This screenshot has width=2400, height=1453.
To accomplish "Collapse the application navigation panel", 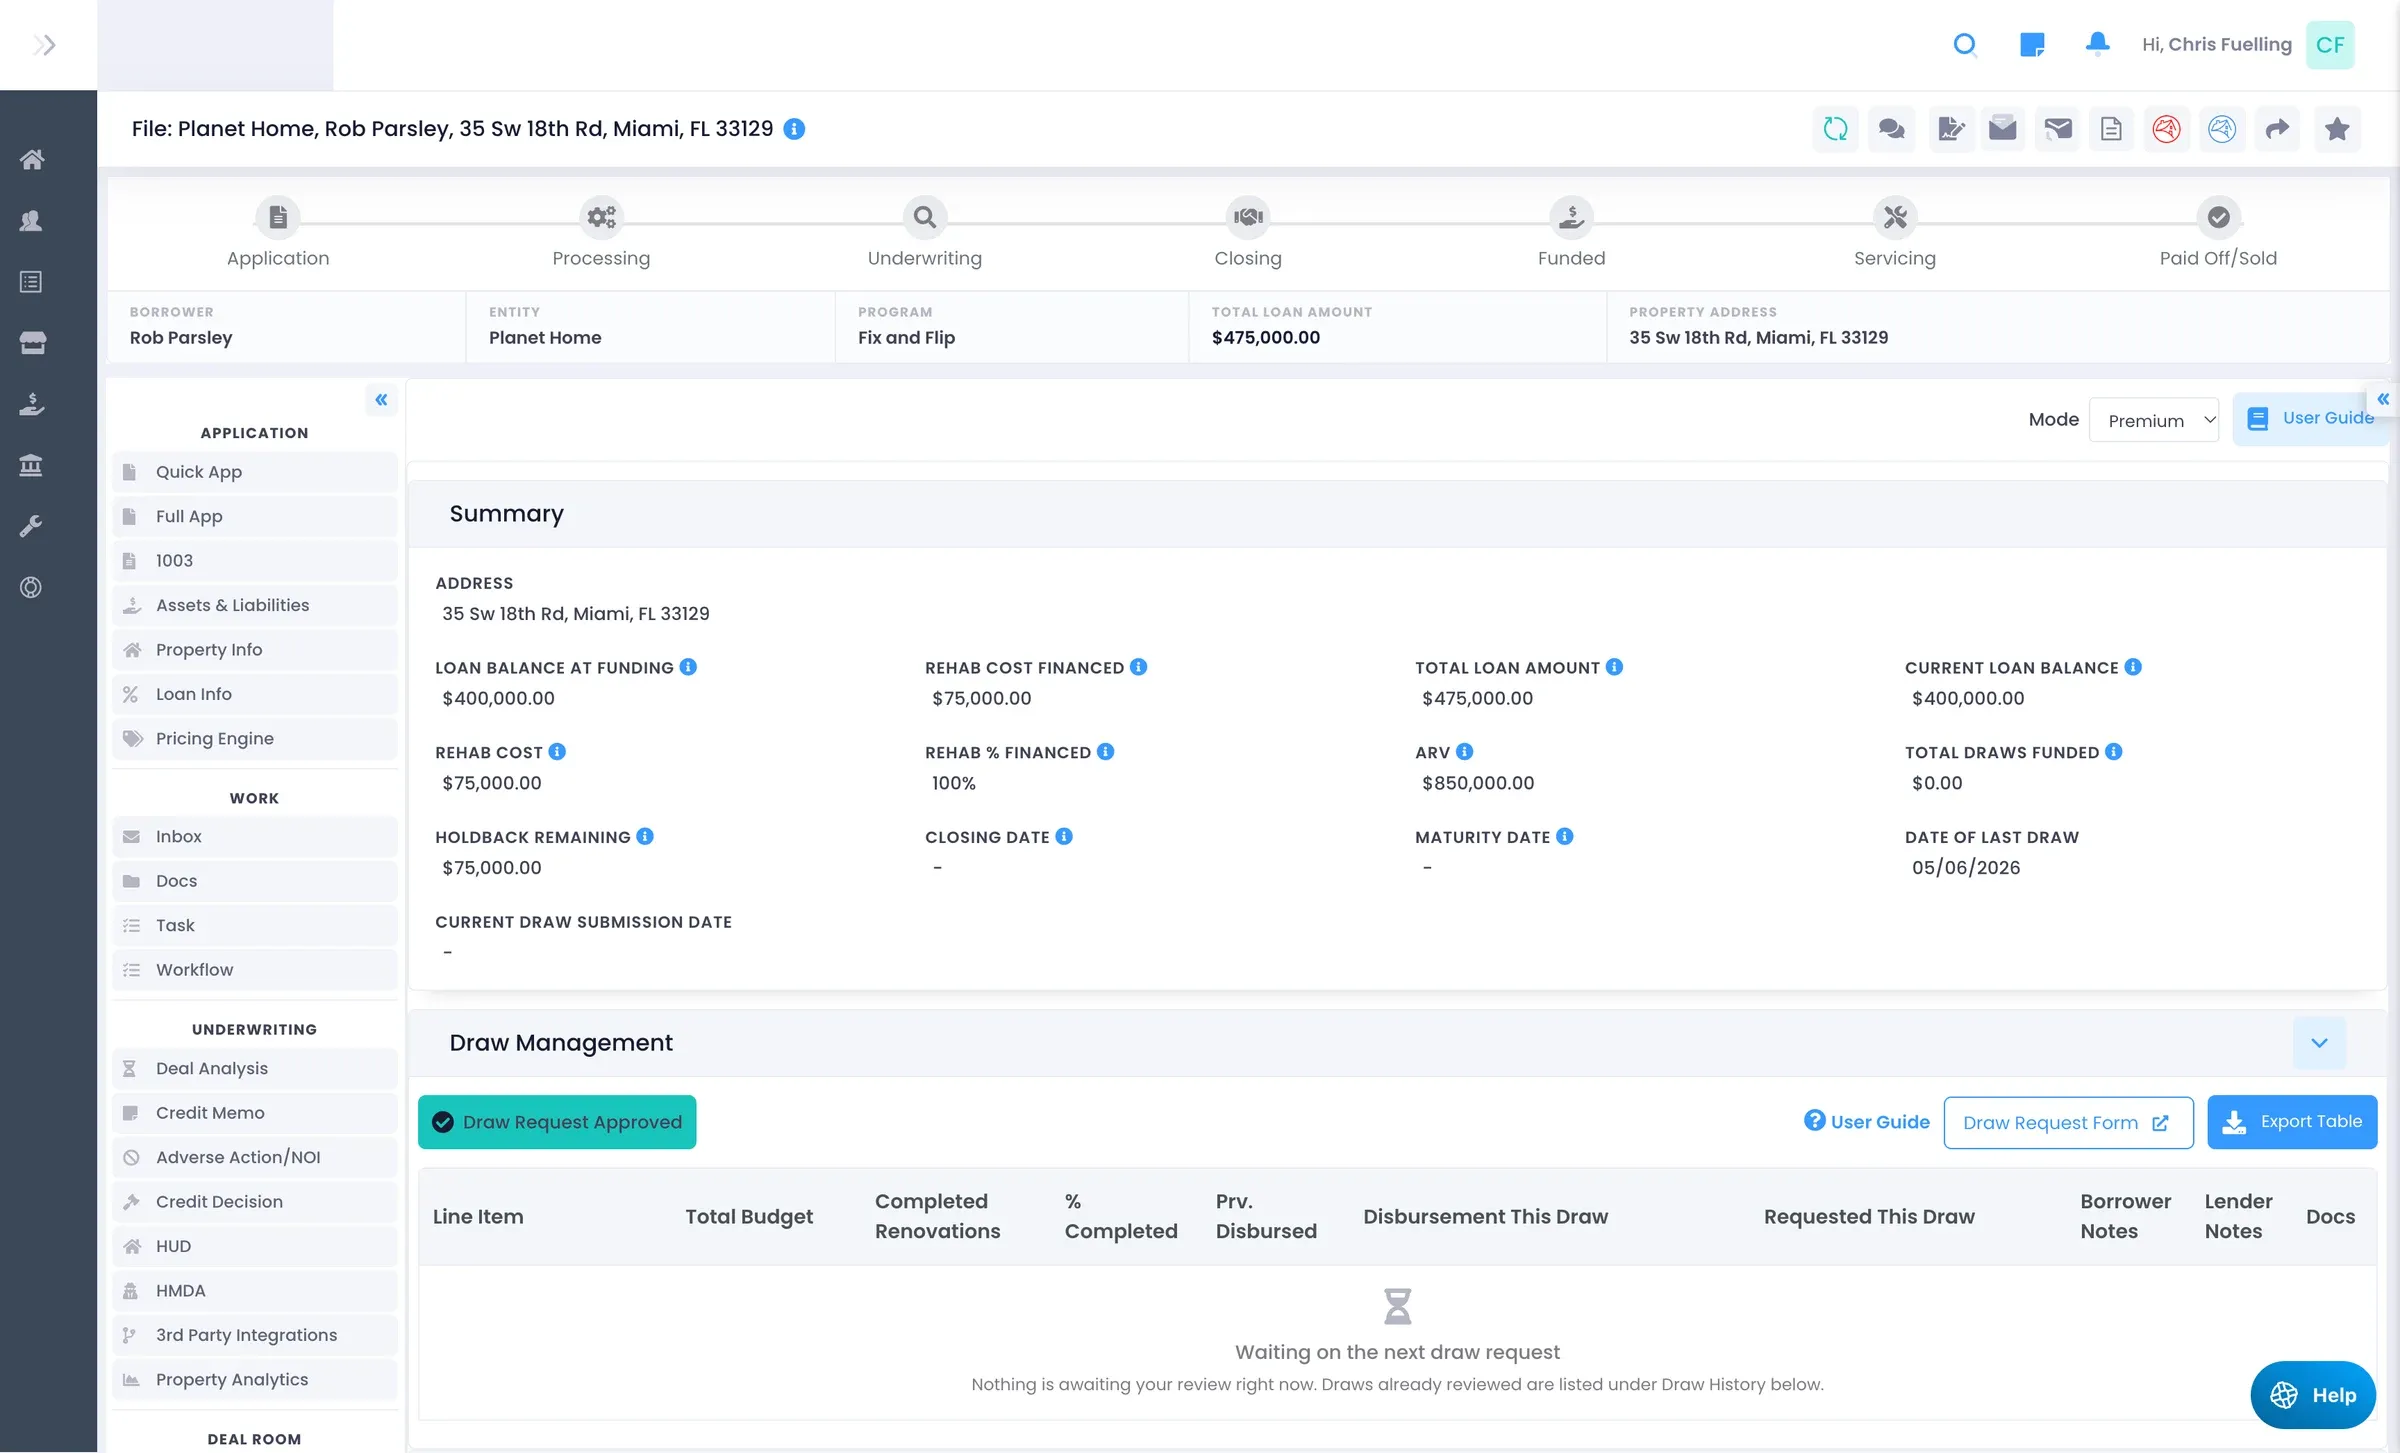I will point(381,400).
